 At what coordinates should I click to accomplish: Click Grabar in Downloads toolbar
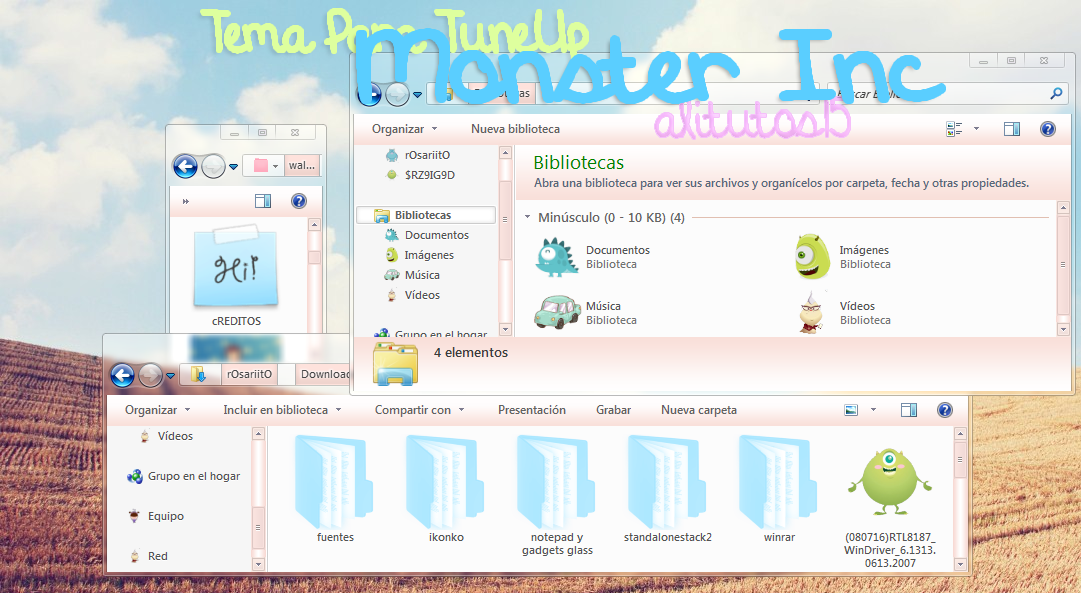tap(614, 410)
